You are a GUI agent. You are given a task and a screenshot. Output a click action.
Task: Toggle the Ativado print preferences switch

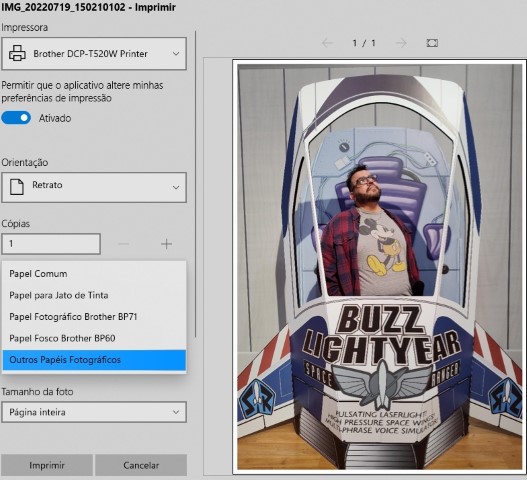coord(16,118)
